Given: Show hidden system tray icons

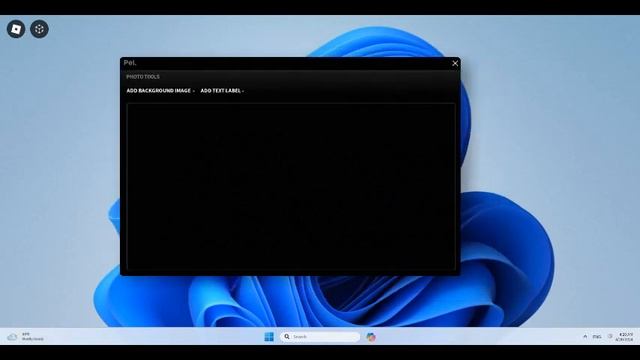Looking at the screenshot, I should (x=585, y=337).
